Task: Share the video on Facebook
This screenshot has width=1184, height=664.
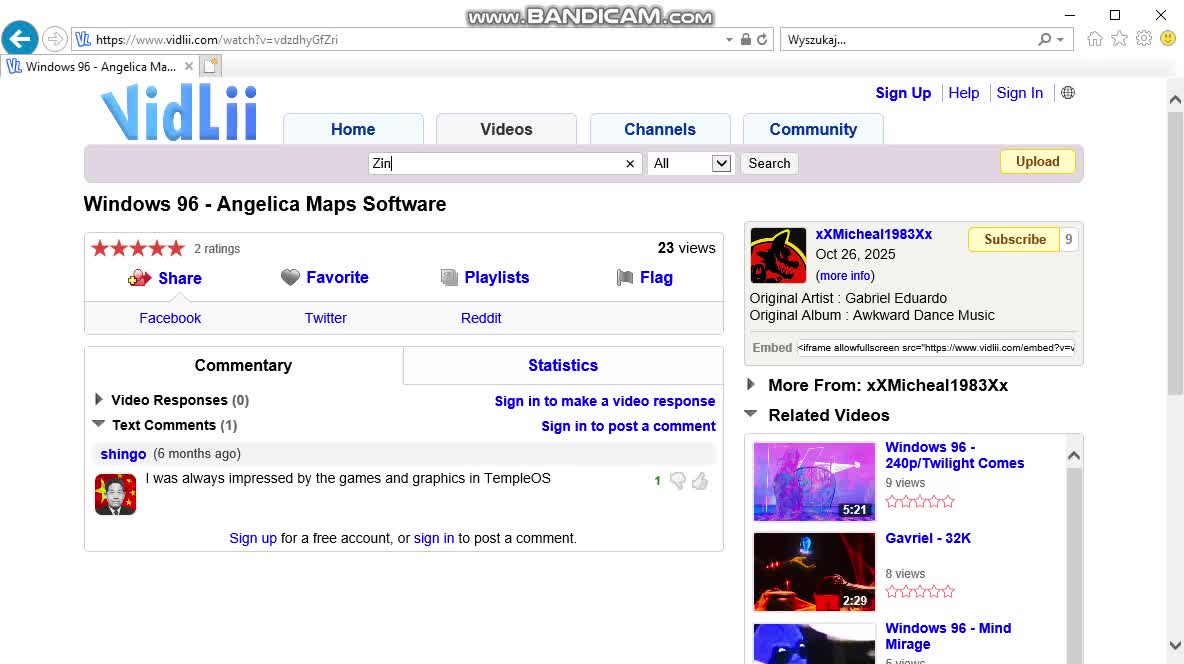Action: [x=170, y=318]
